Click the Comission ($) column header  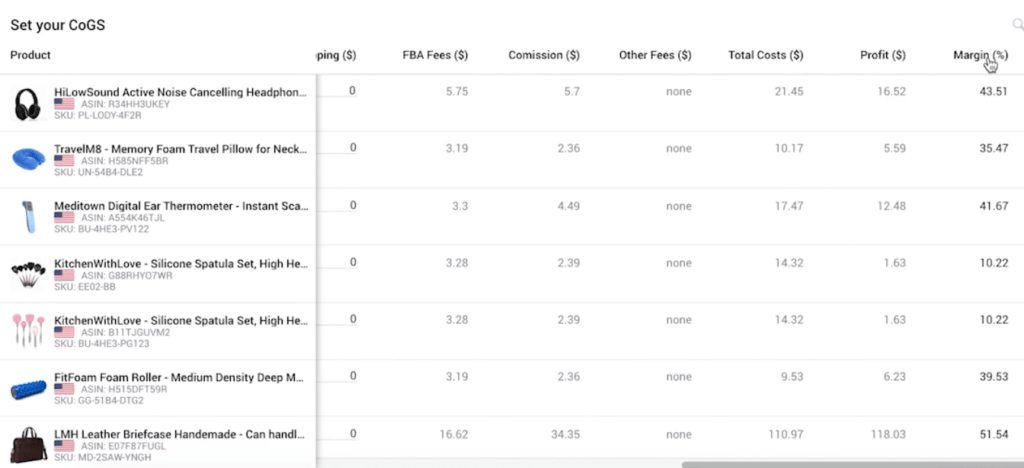[x=544, y=55]
